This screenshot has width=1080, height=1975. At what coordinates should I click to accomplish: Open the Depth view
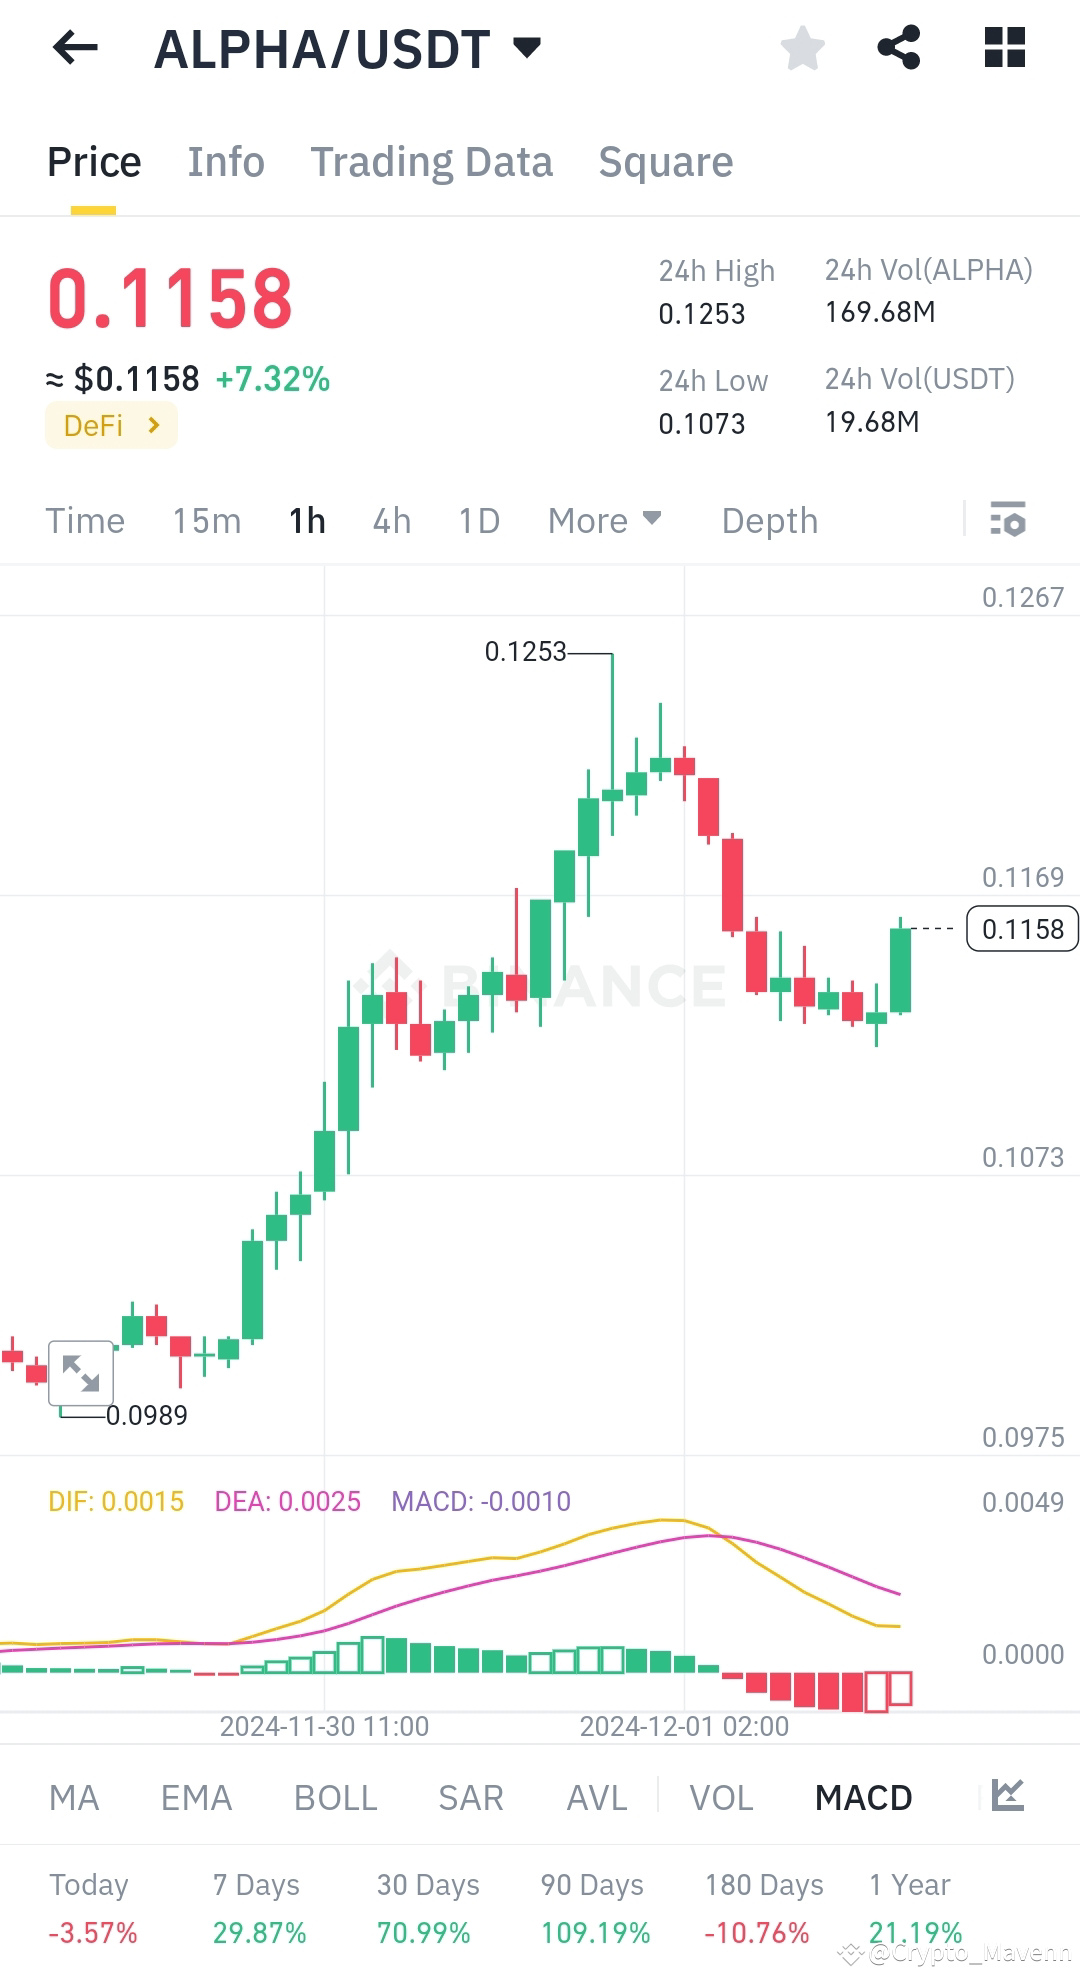(x=768, y=520)
